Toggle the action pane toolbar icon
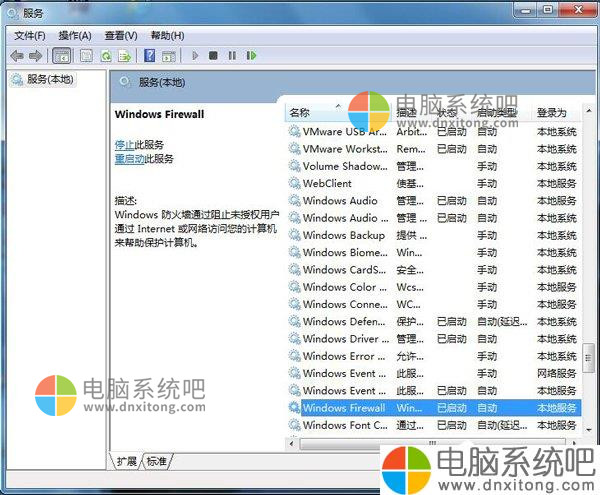Image resolution: width=600 pixels, height=495 pixels. (168, 56)
